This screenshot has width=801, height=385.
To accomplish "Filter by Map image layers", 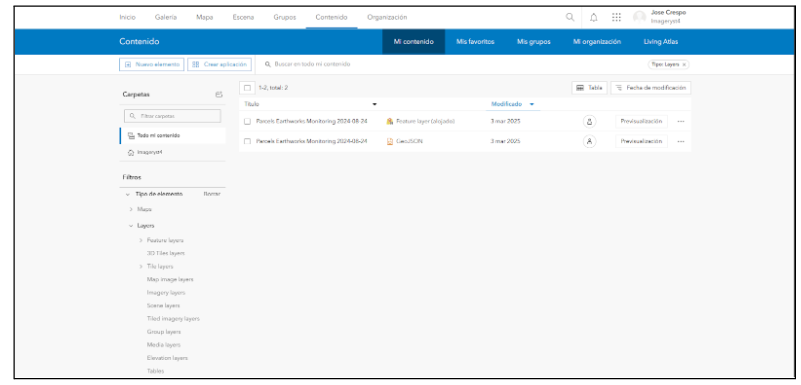I will pos(170,280).
